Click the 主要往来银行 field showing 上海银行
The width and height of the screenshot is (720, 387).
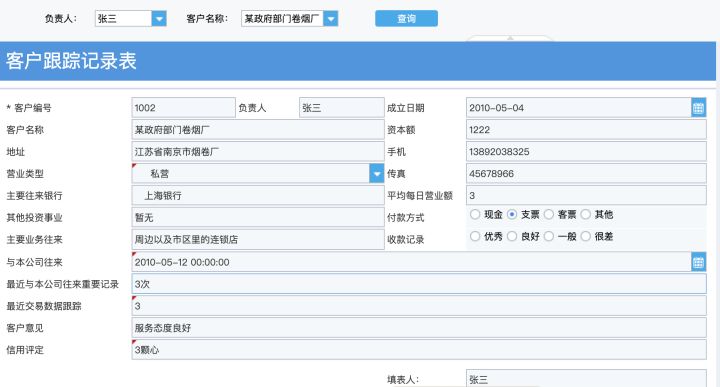[258, 196]
